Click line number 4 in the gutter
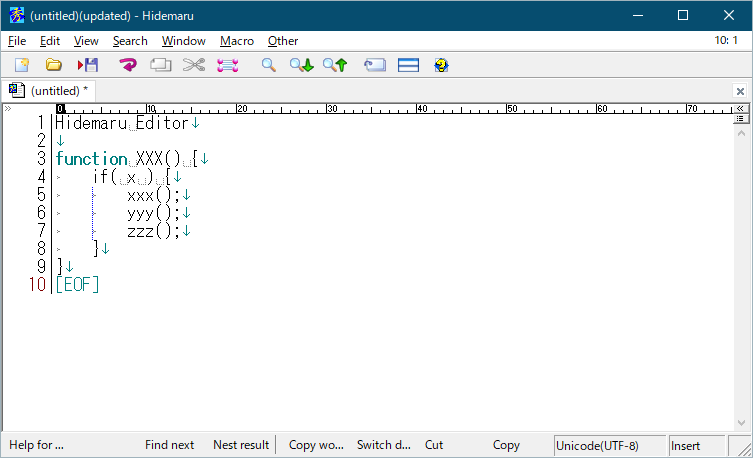753x458 pixels. 41,177
